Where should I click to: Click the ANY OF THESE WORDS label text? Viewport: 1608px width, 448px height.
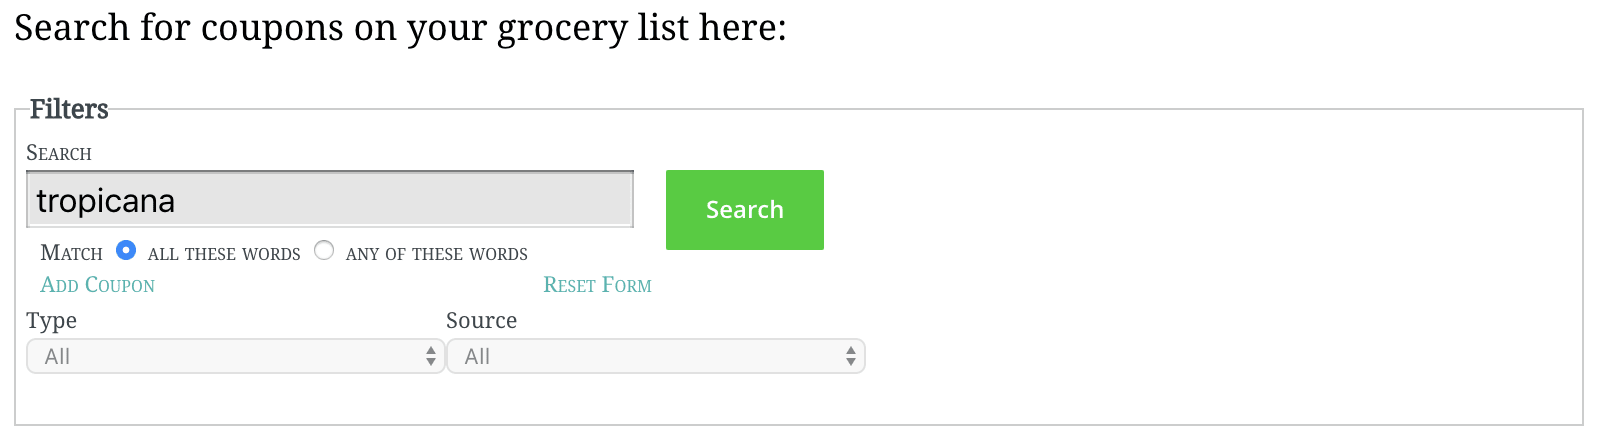coord(437,254)
